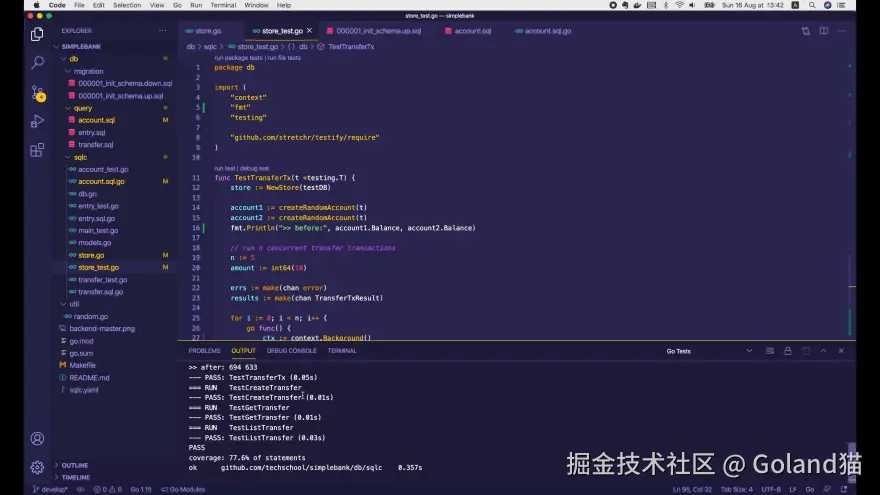Viewport: 880px width, 495px height.
Task: Split the editor to the right
Action: (x=823, y=31)
